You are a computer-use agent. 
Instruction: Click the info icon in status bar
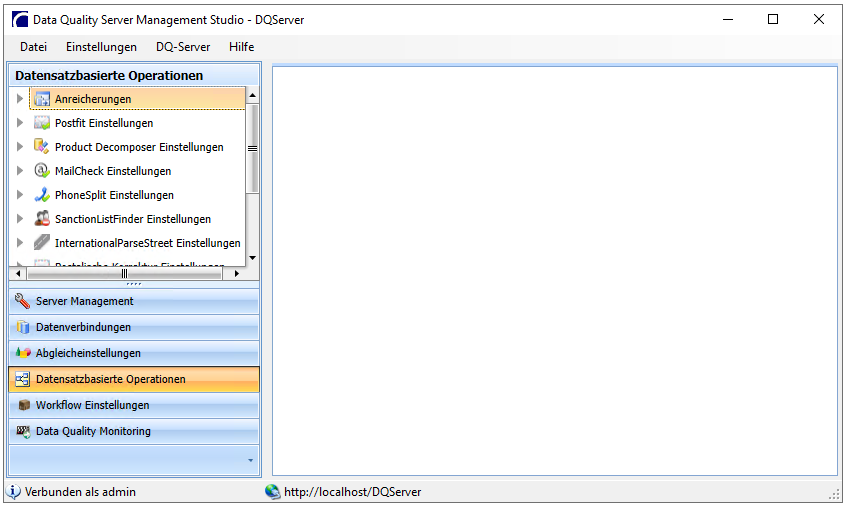pos(13,492)
